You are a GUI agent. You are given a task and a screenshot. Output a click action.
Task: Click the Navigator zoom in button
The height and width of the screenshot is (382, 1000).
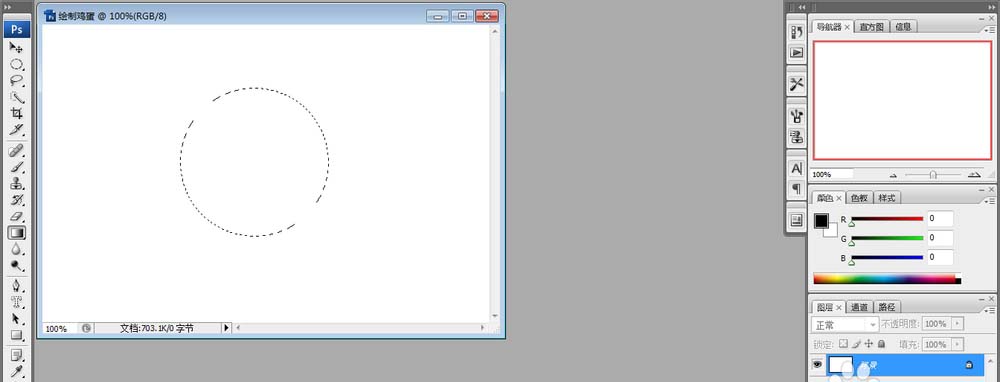(x=974, y=174)
